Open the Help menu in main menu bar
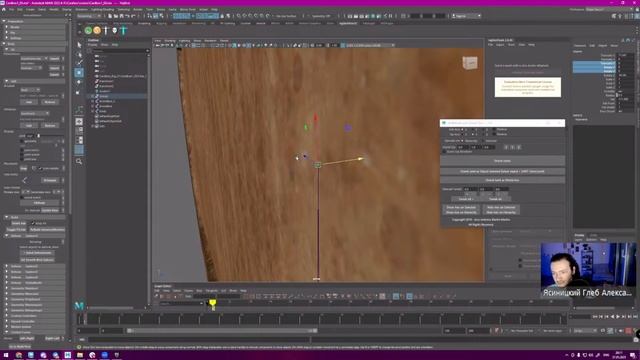The image size is (640, 360). pos(214,9)
